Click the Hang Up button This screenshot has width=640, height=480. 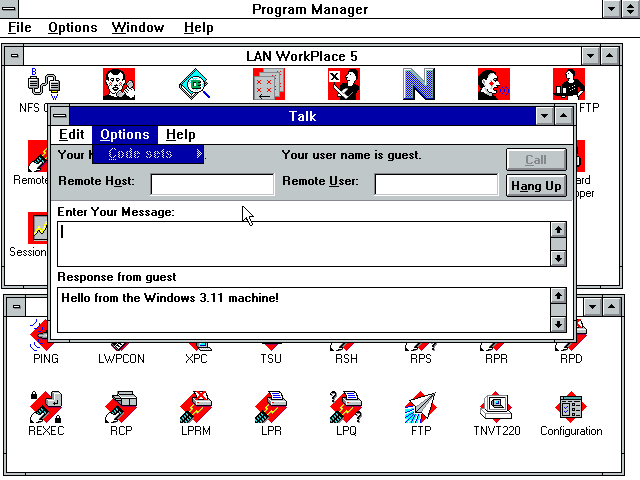click(536, 186)
